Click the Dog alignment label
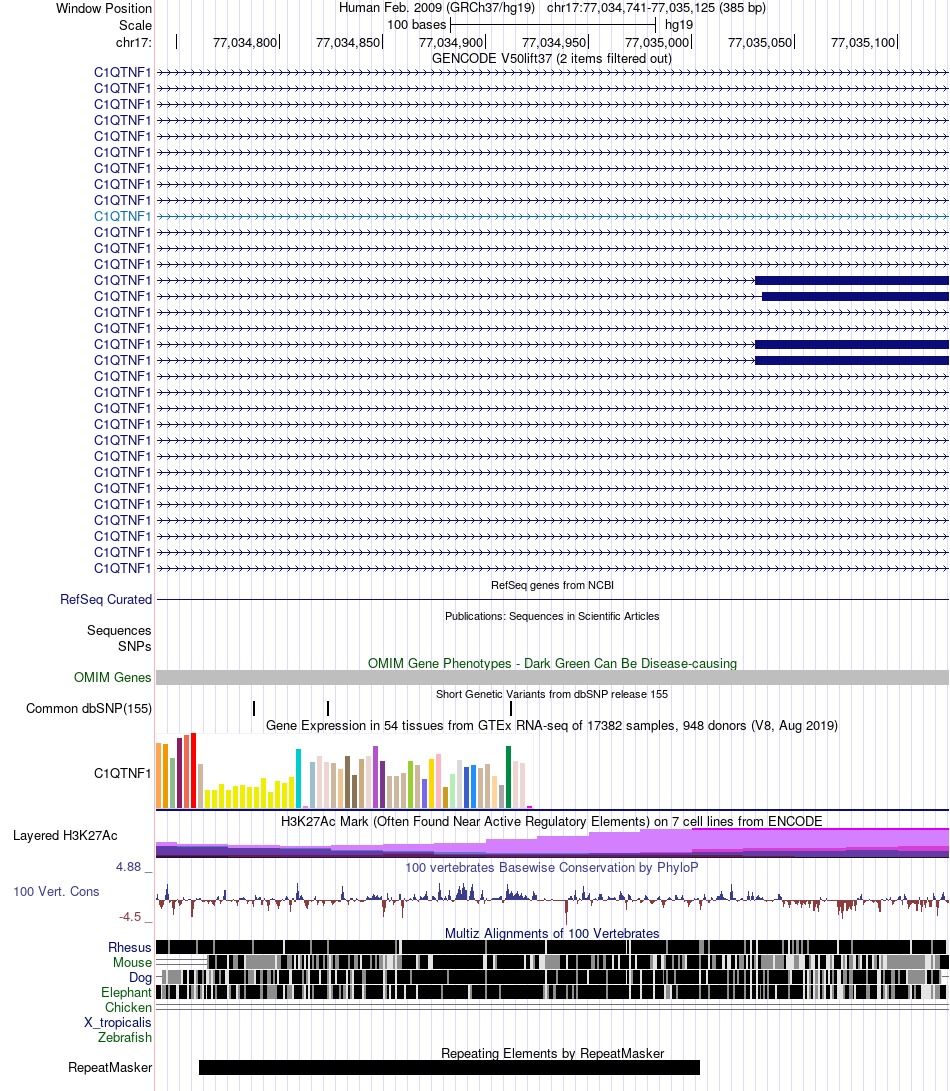This screenshot has width=950, height=1091. tap(140, 978)
